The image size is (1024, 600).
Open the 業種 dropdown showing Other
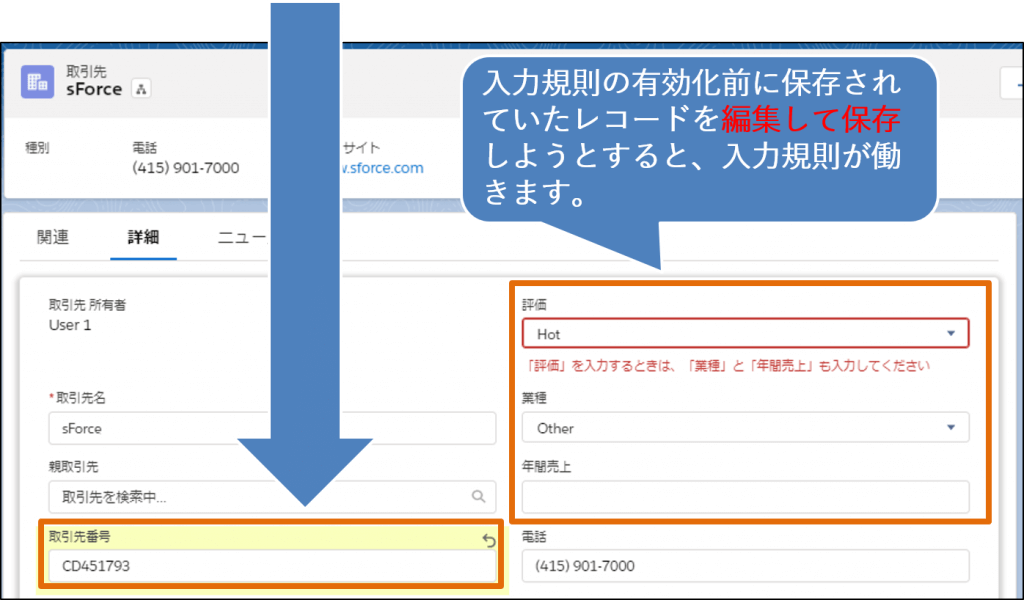point(949,428)
